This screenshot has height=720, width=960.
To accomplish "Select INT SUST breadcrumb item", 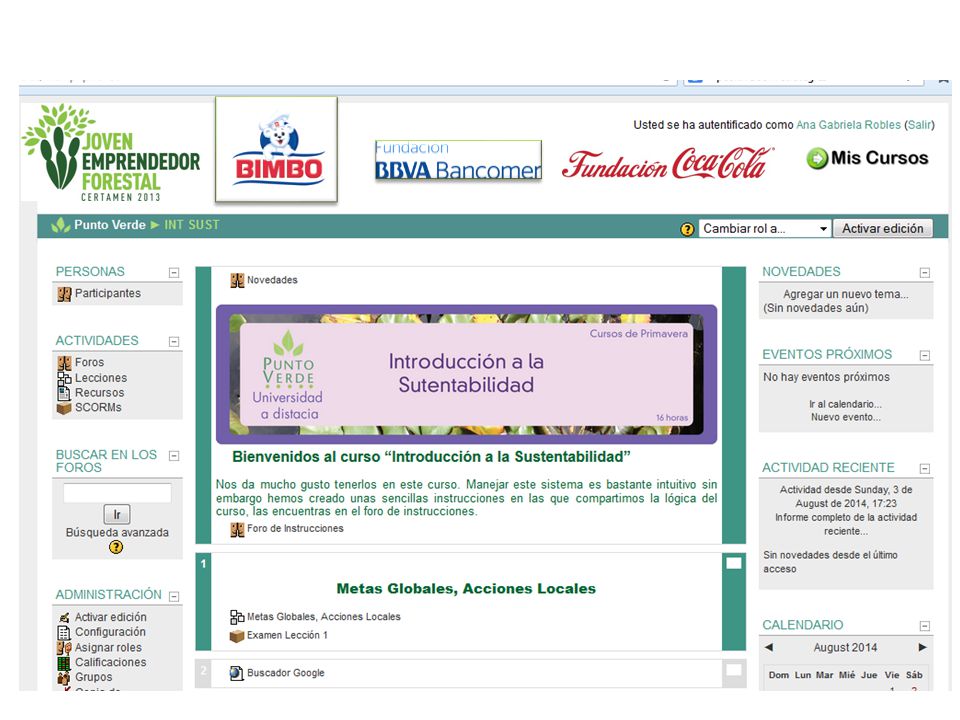I will (192, 225).
